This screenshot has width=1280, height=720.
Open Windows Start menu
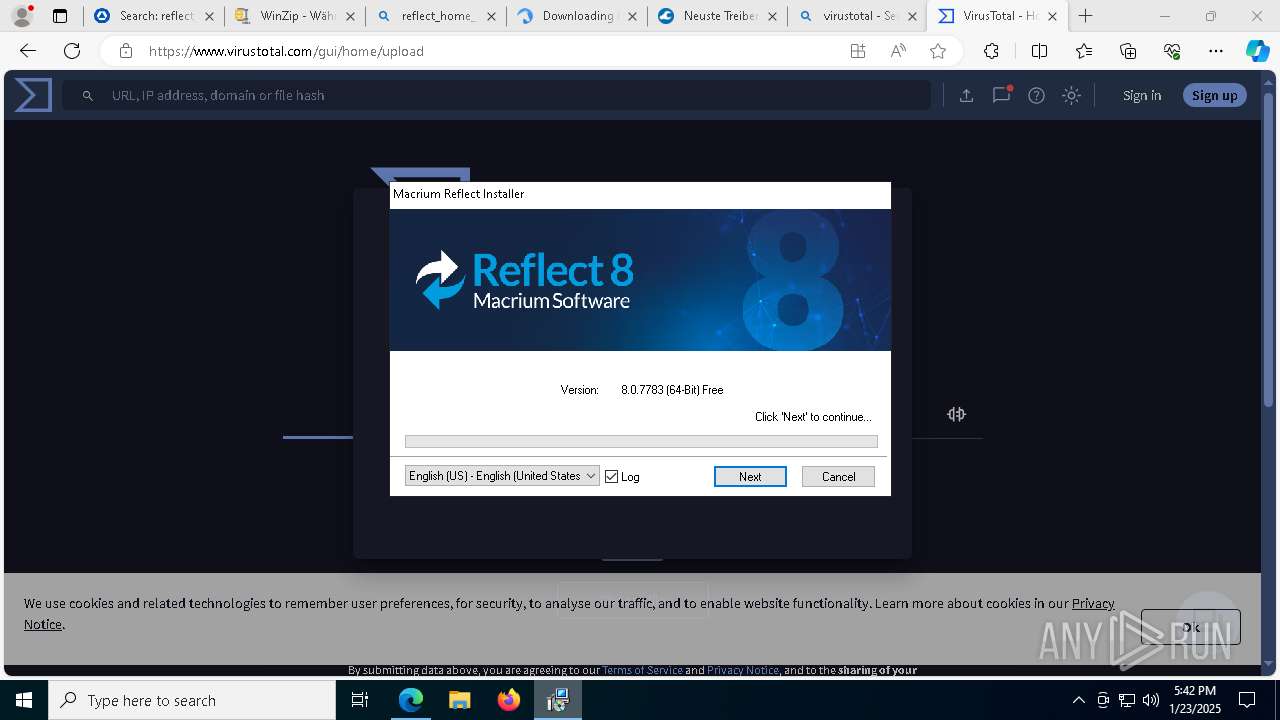(24, 700)
